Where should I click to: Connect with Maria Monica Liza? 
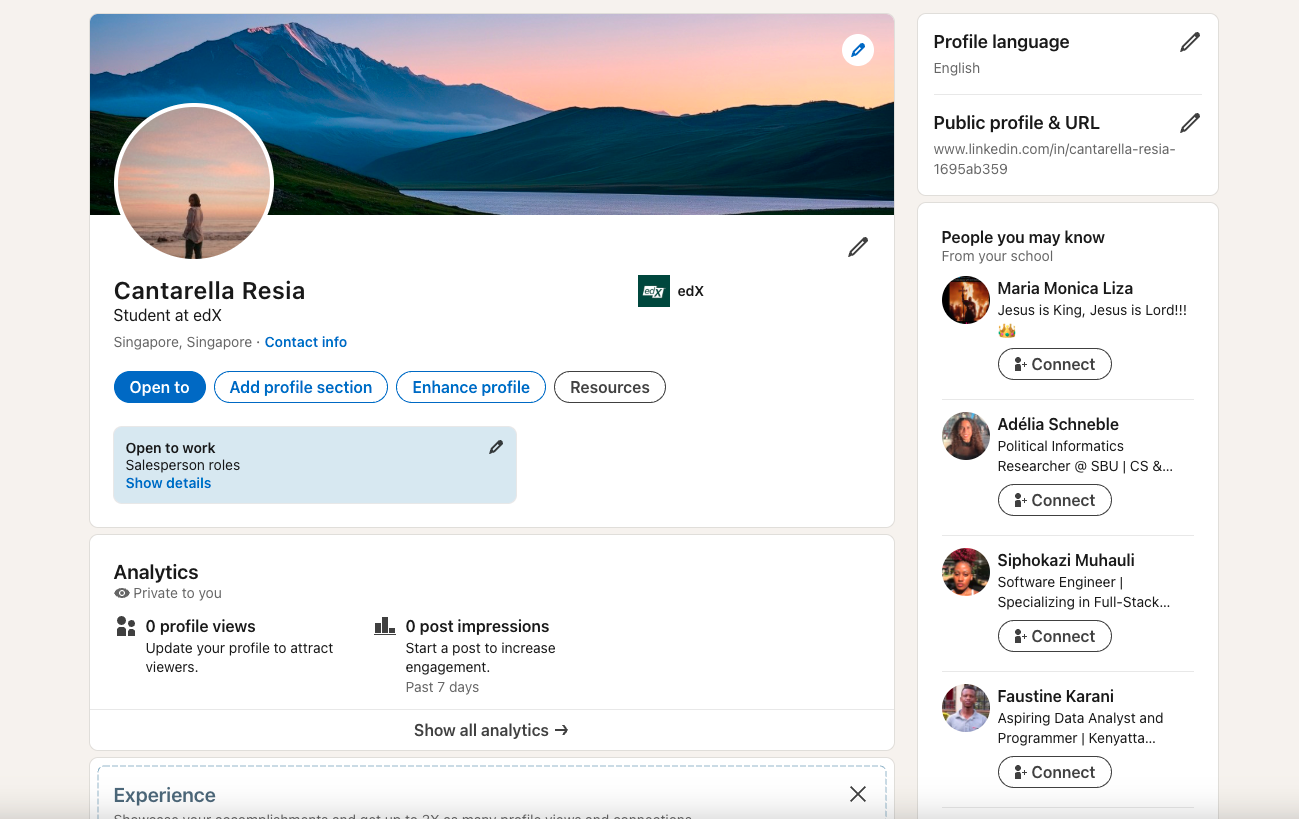[1054, 364]
